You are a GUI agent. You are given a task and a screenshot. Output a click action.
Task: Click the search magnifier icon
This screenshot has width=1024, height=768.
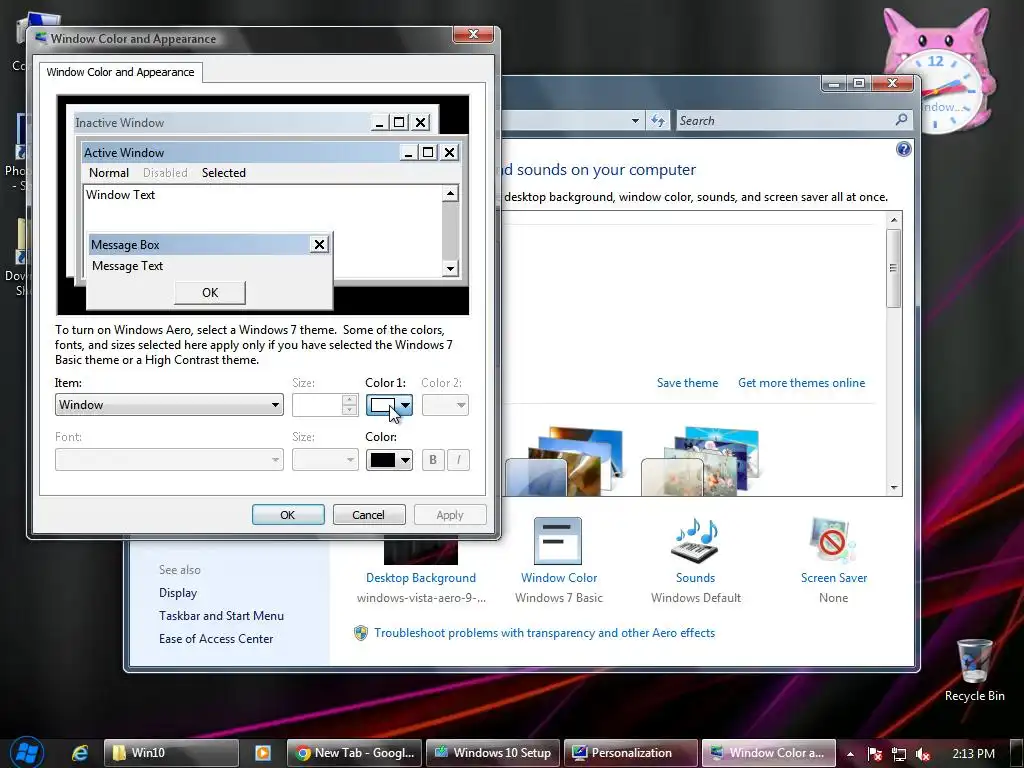[x=901, y=120]
